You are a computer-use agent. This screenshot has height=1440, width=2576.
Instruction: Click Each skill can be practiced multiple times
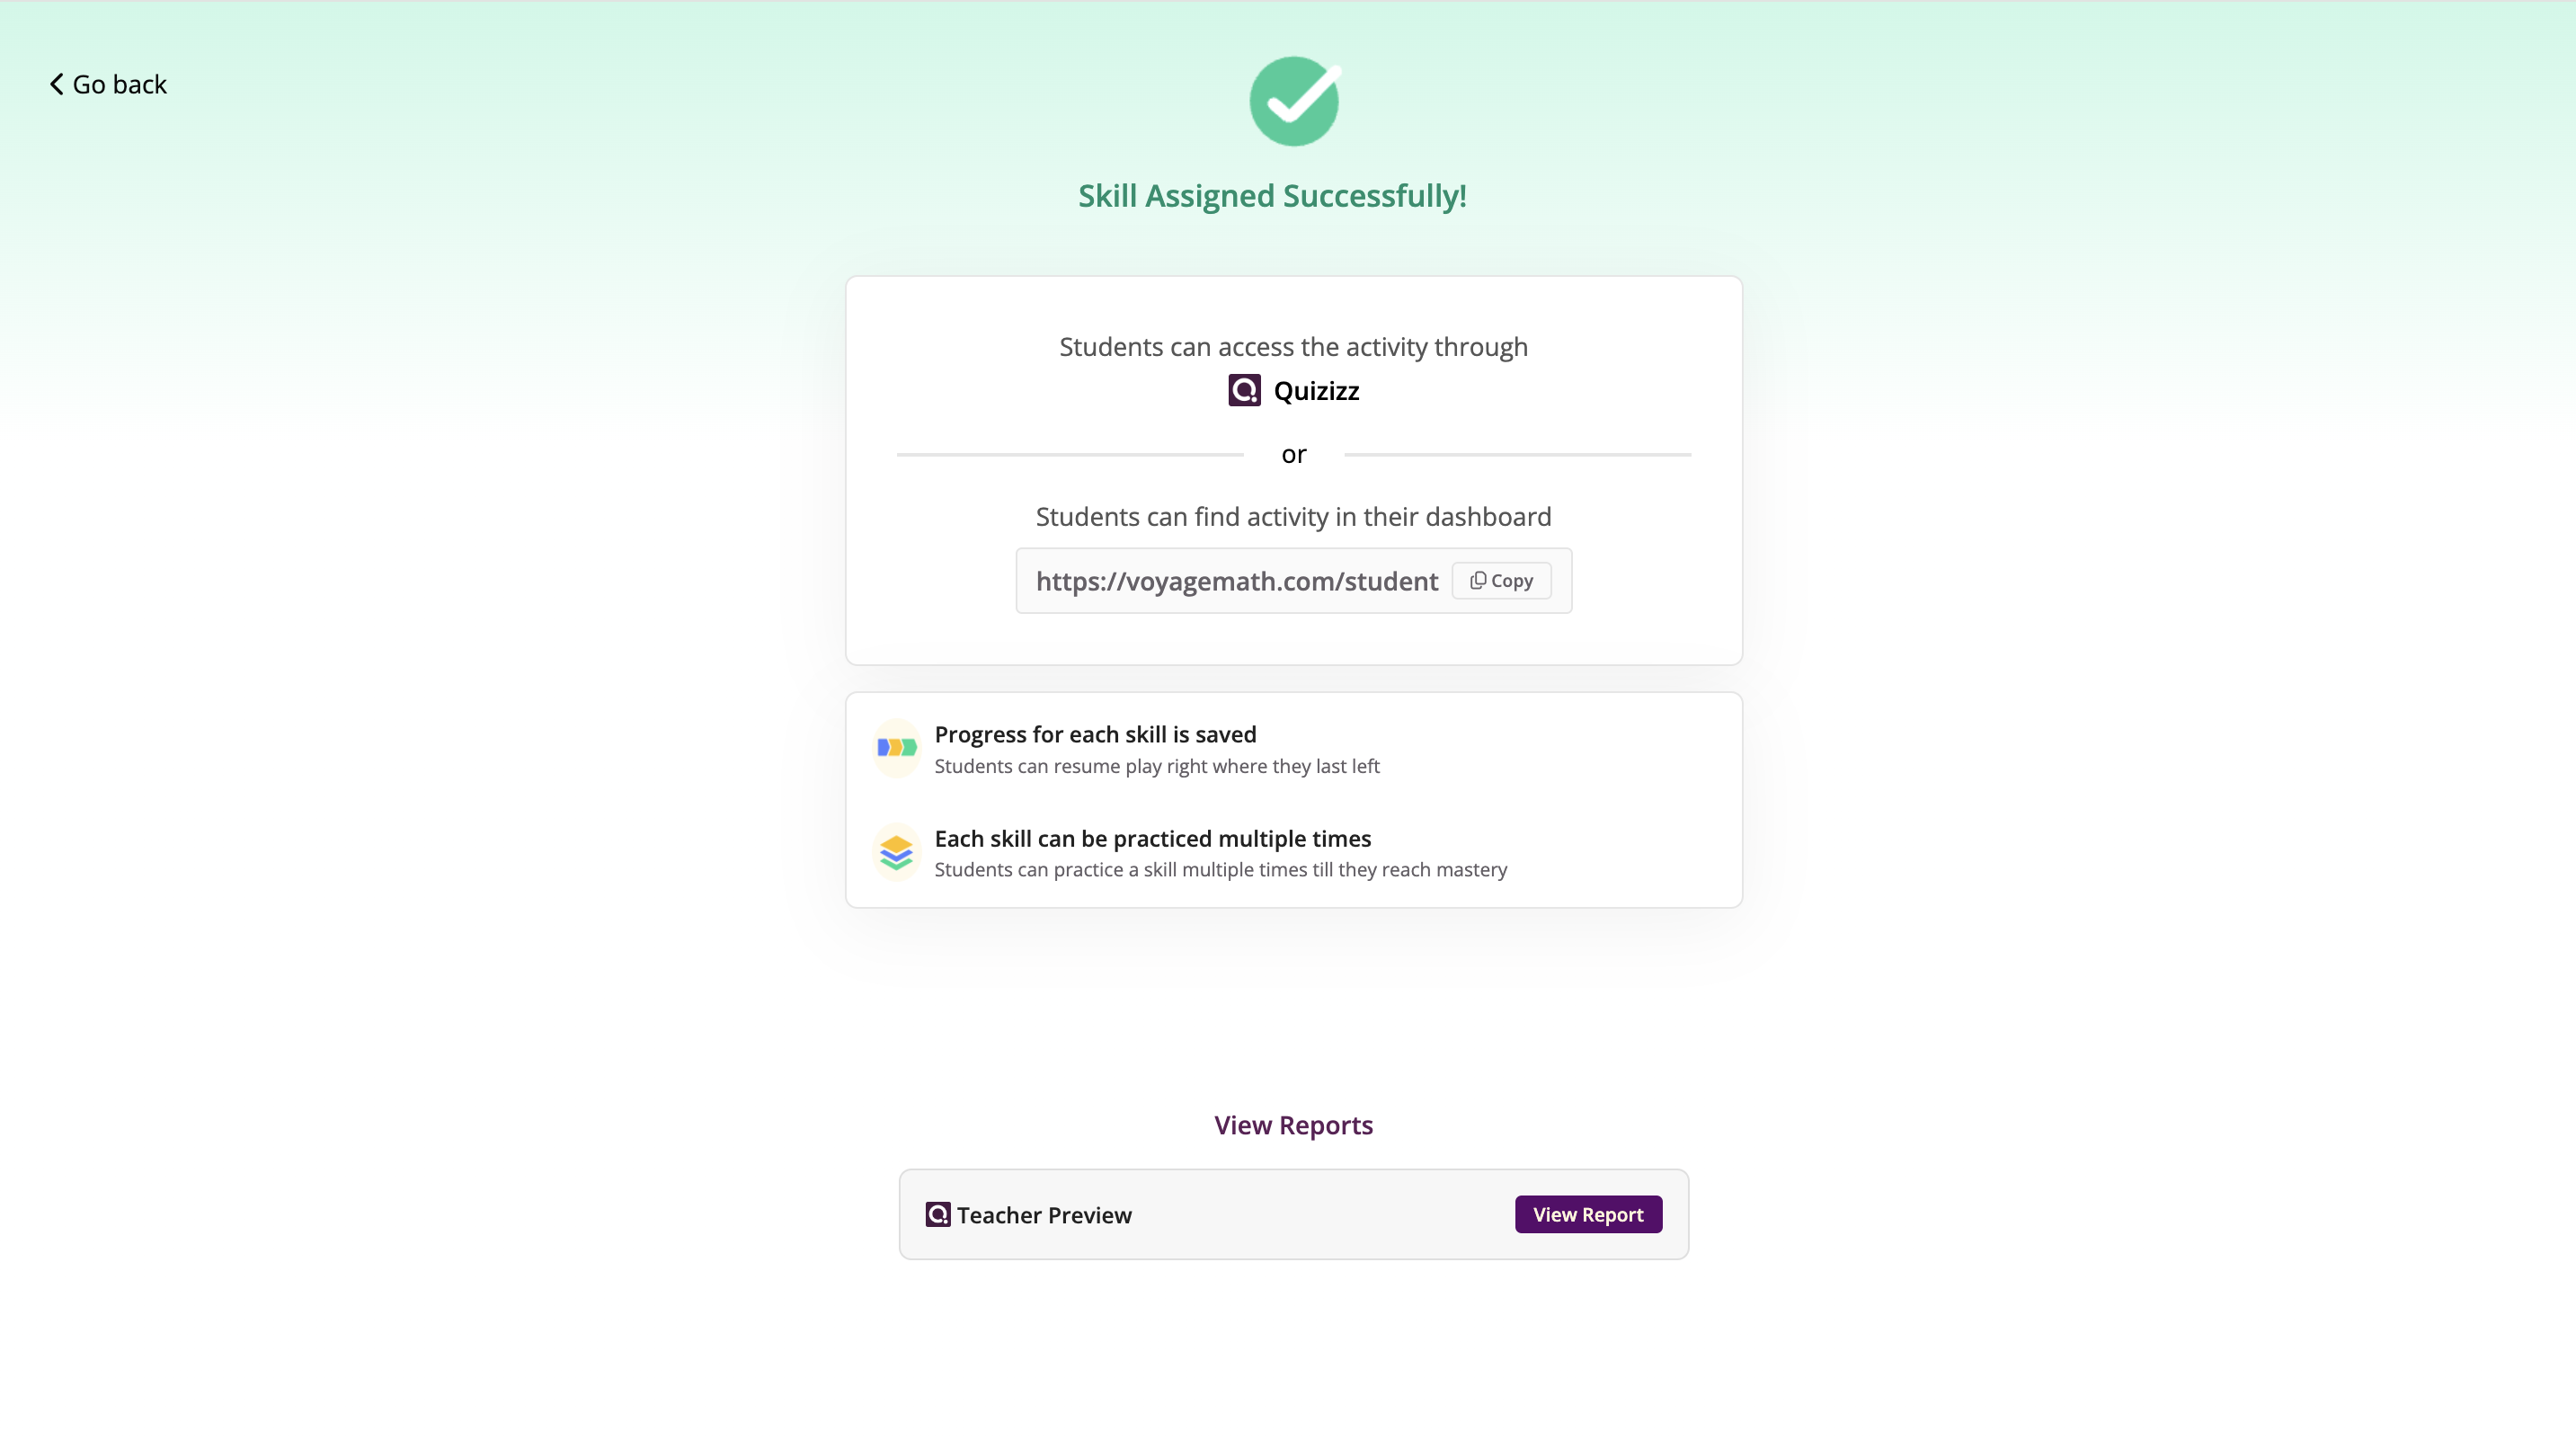tap(1152, 838)
